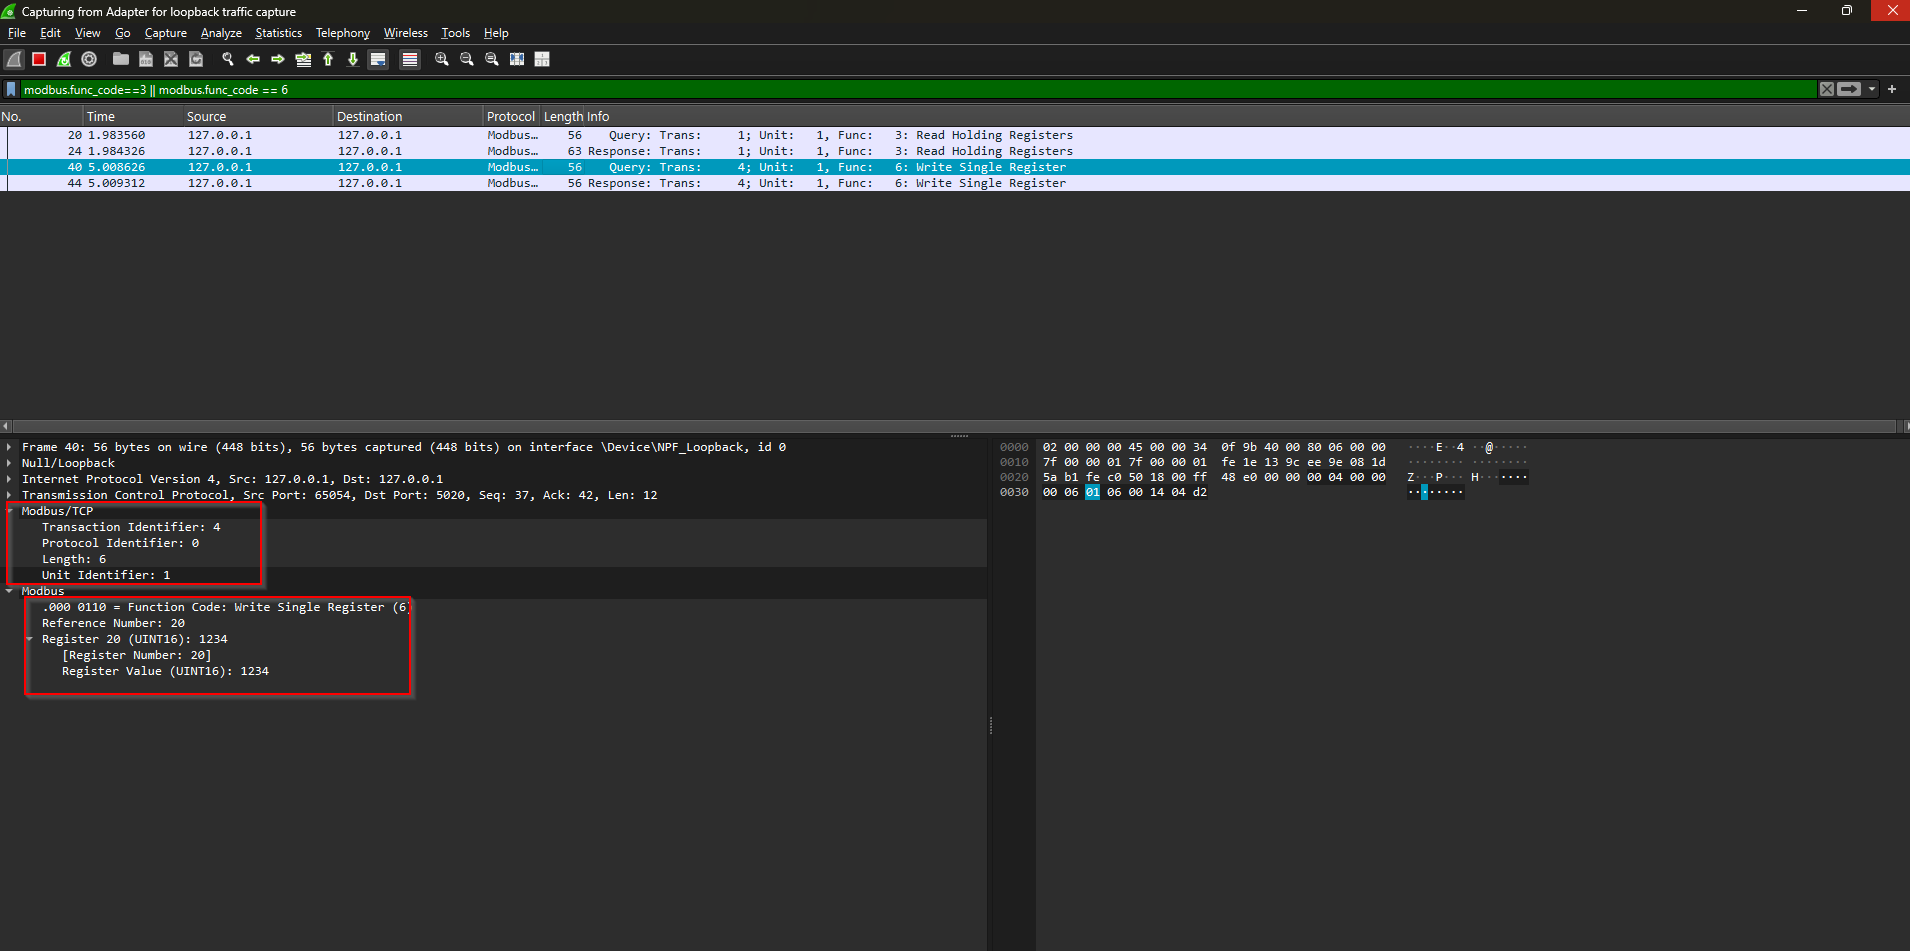Zoom out the main window text

pos(467,59)
